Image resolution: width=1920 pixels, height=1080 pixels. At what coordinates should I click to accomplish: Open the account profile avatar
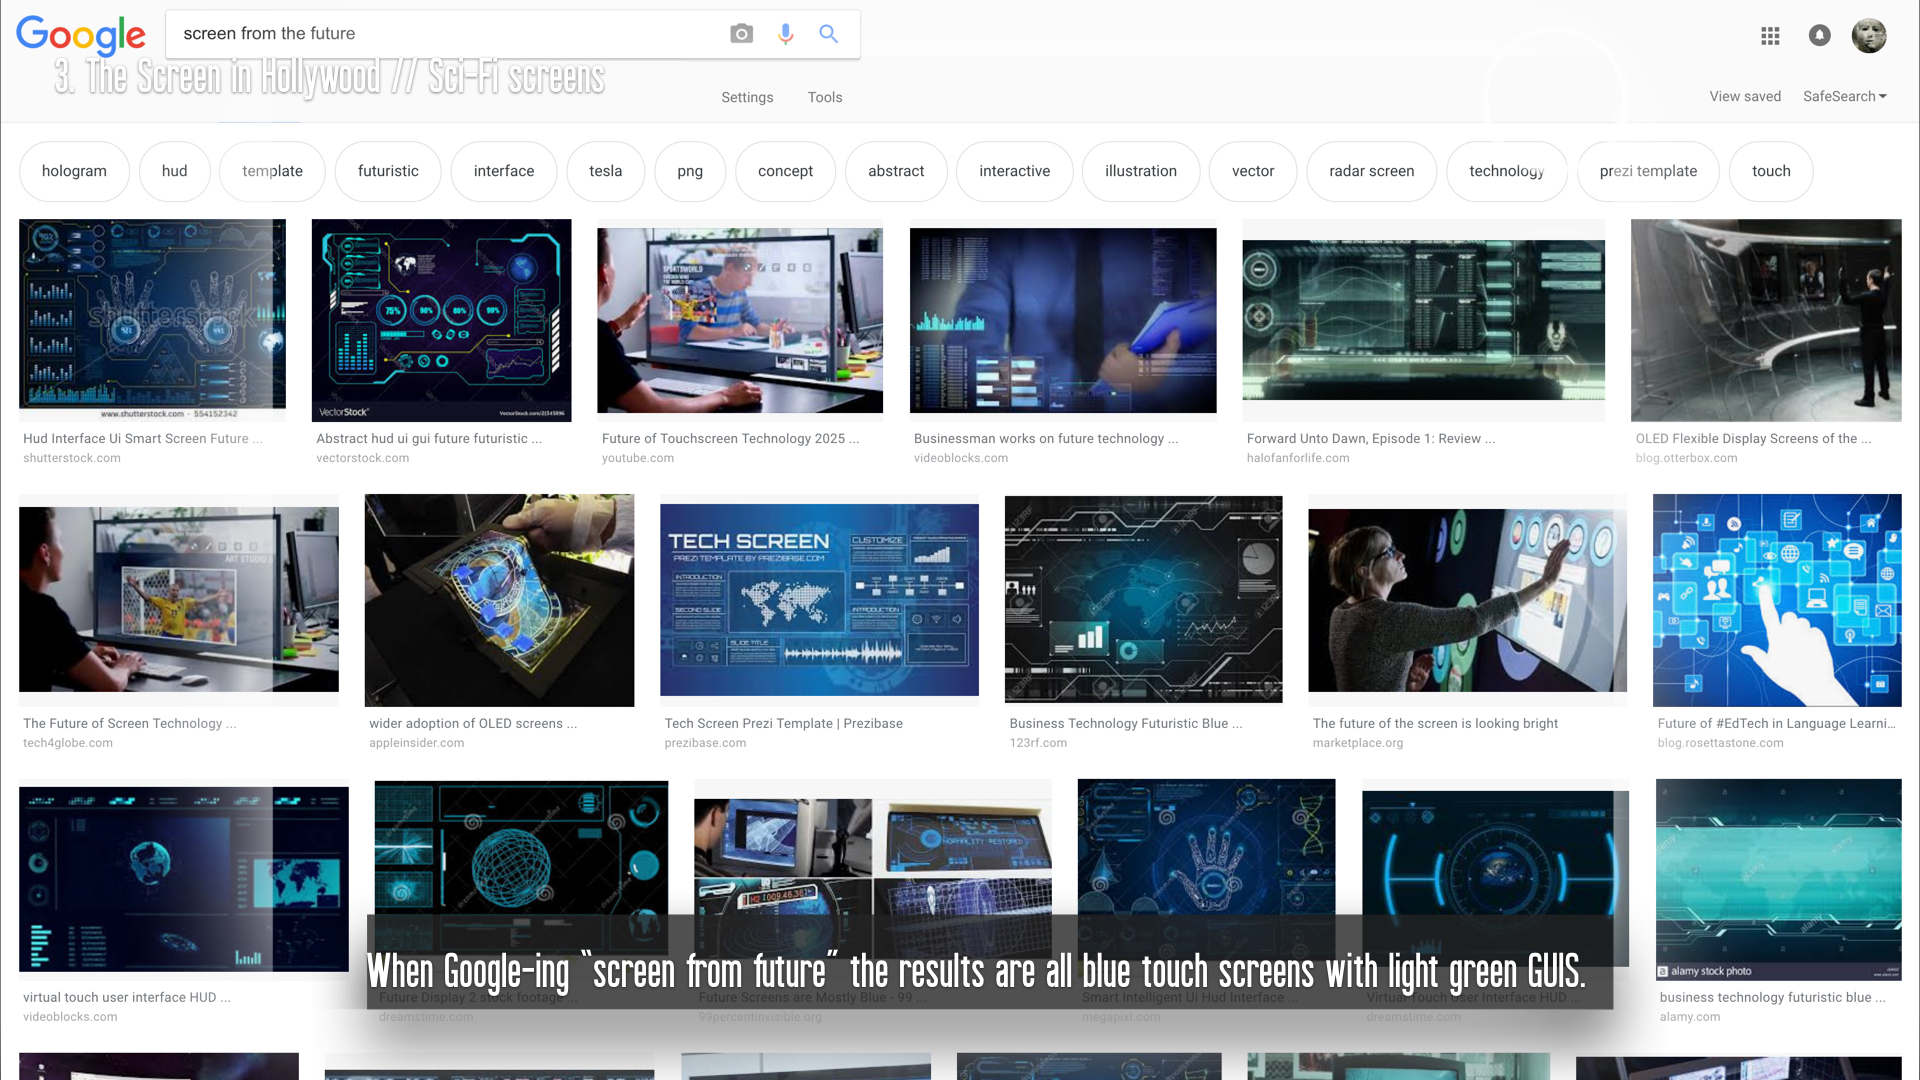click(1869, 36)
